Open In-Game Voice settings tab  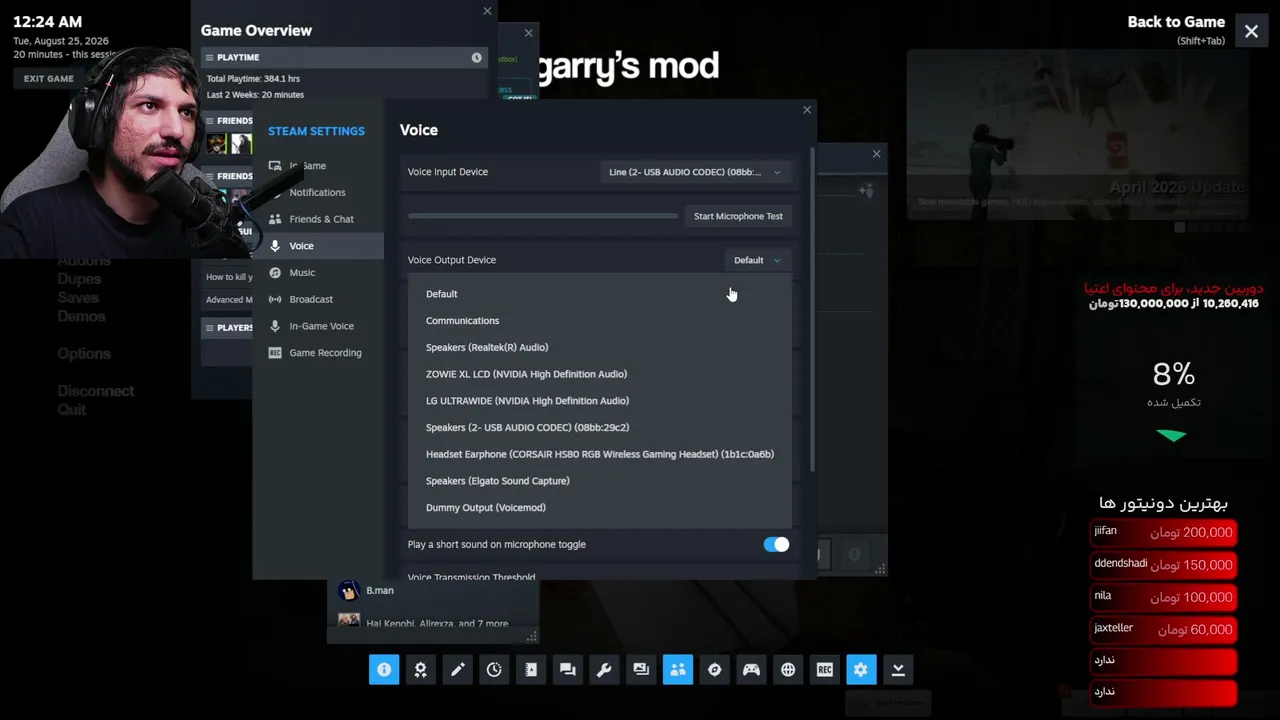[318, 326]
